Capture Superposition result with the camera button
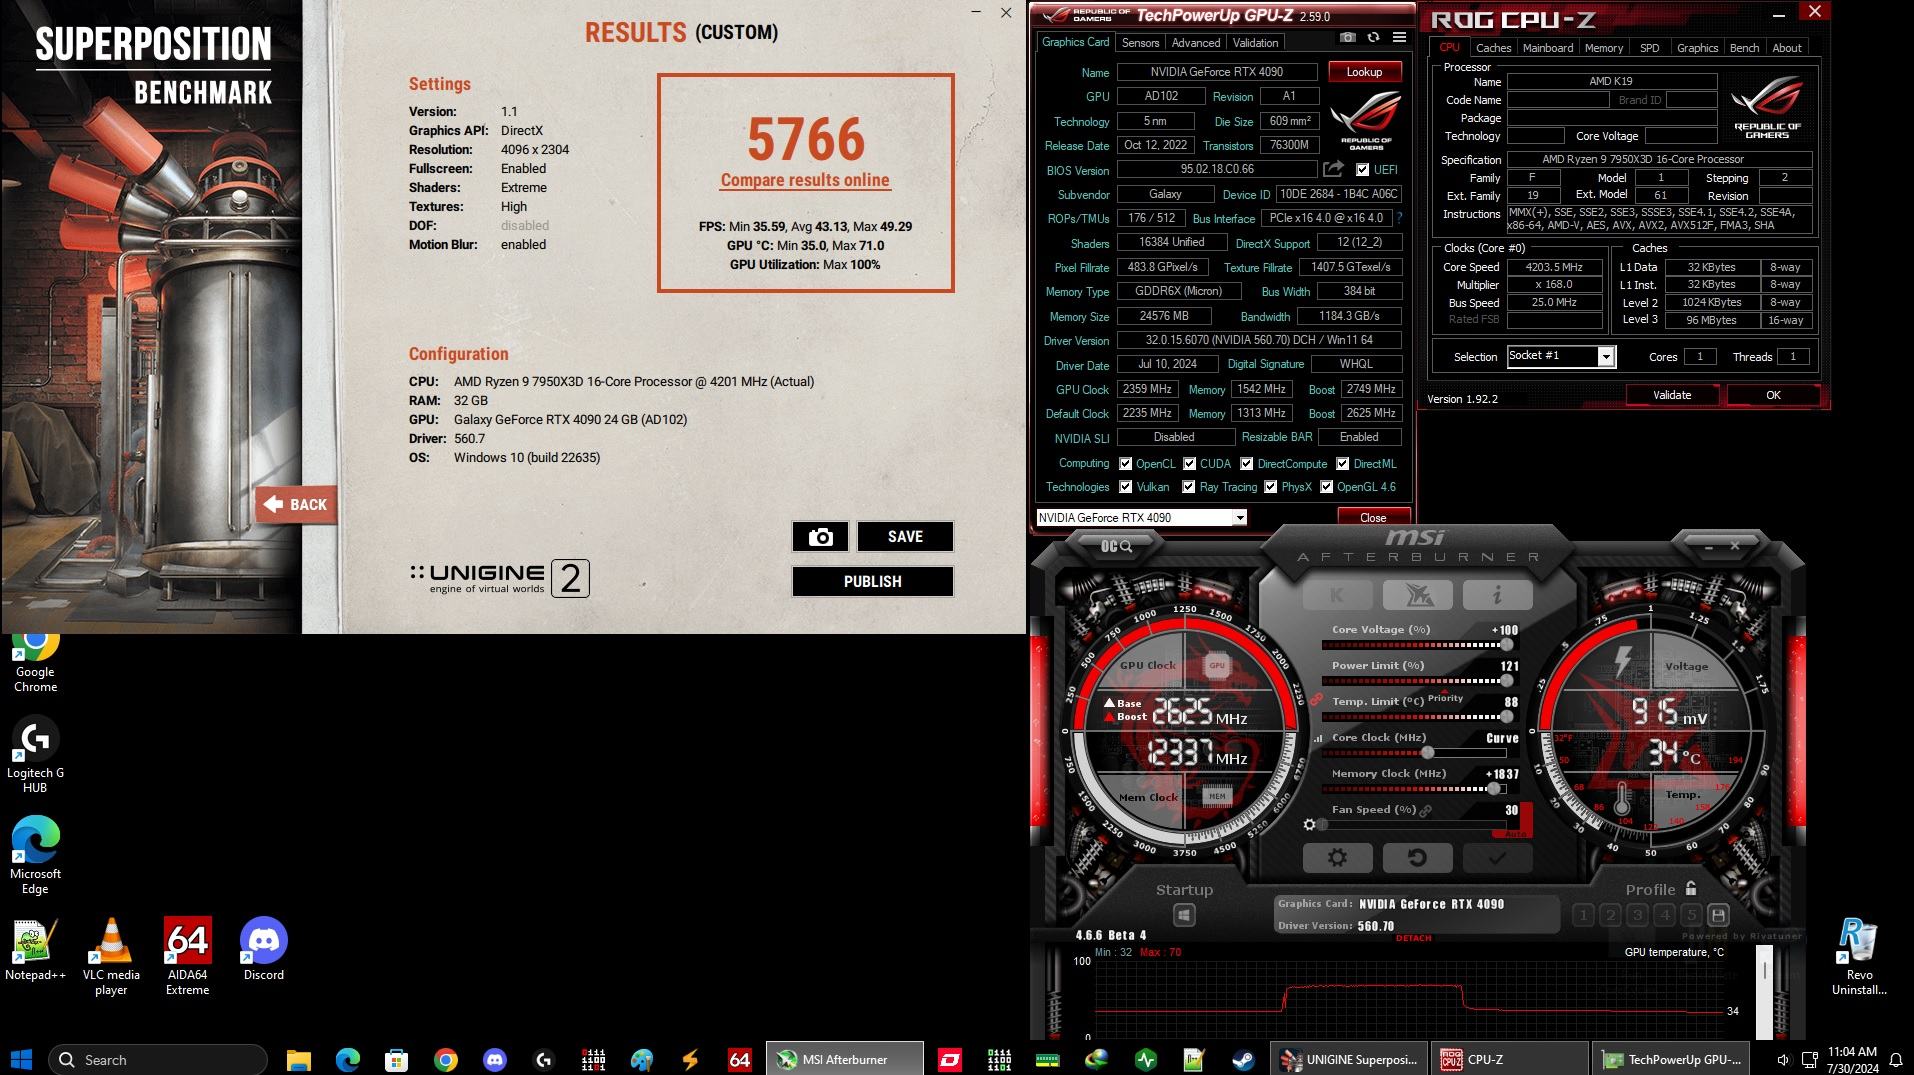The image size is (1914, 1075). pos(820,537)
